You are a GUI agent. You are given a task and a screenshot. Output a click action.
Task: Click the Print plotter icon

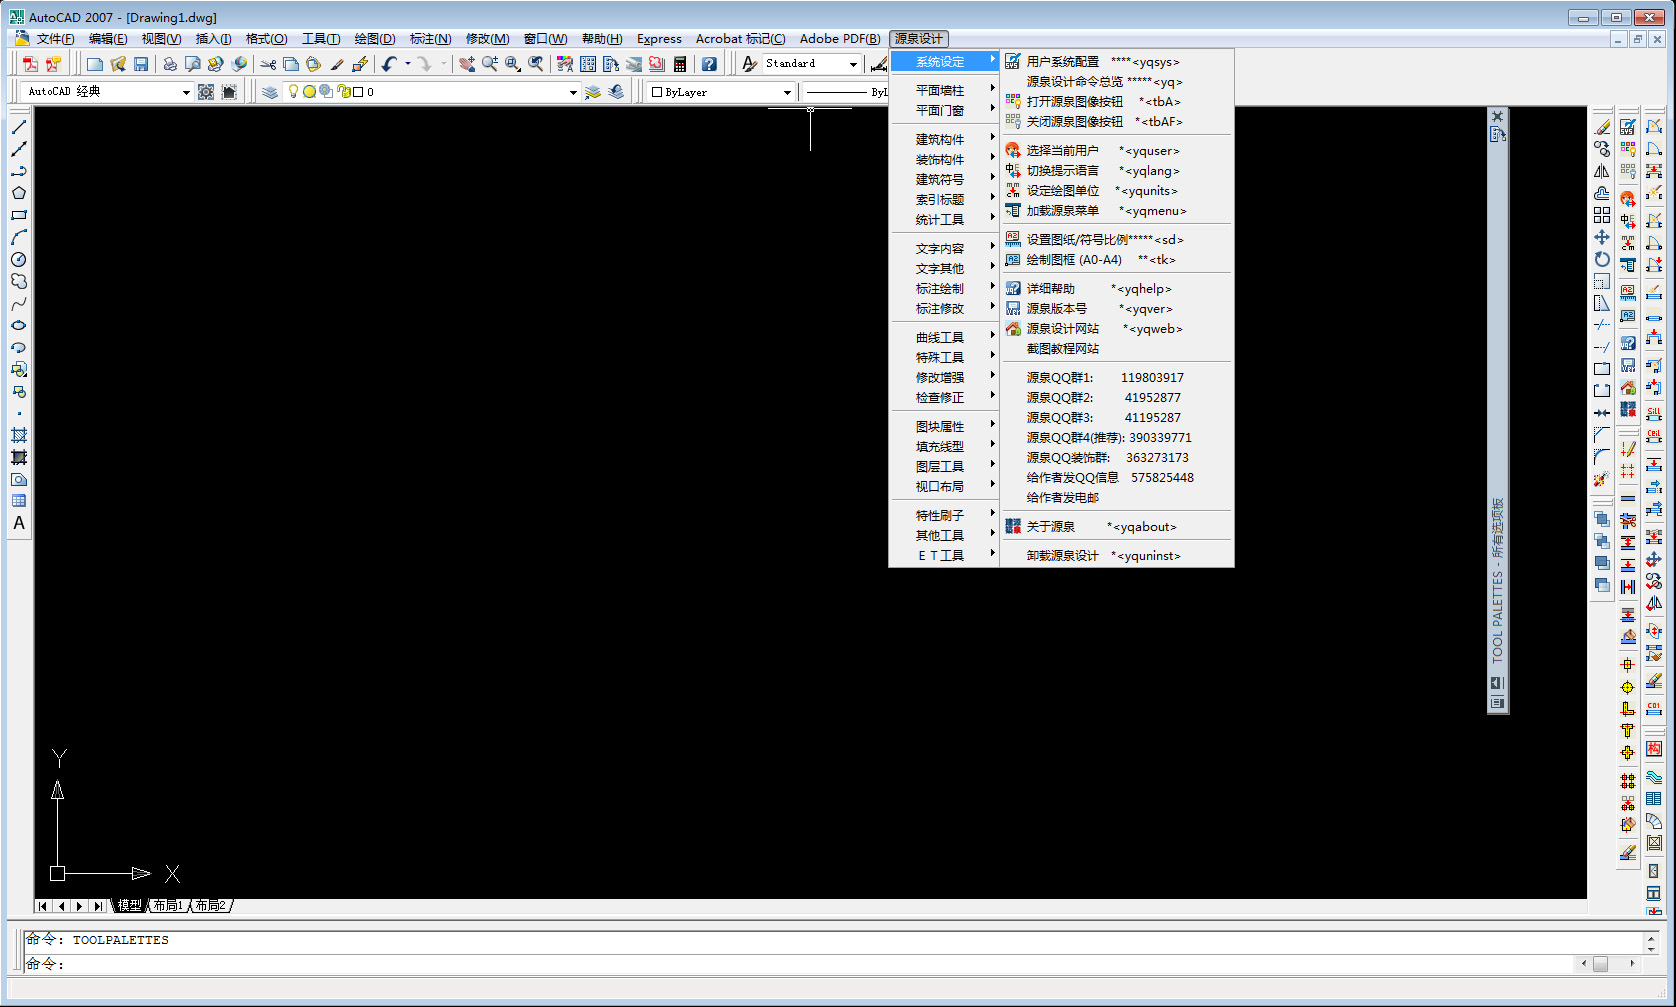pyautogui.click(x=170, y=64)
